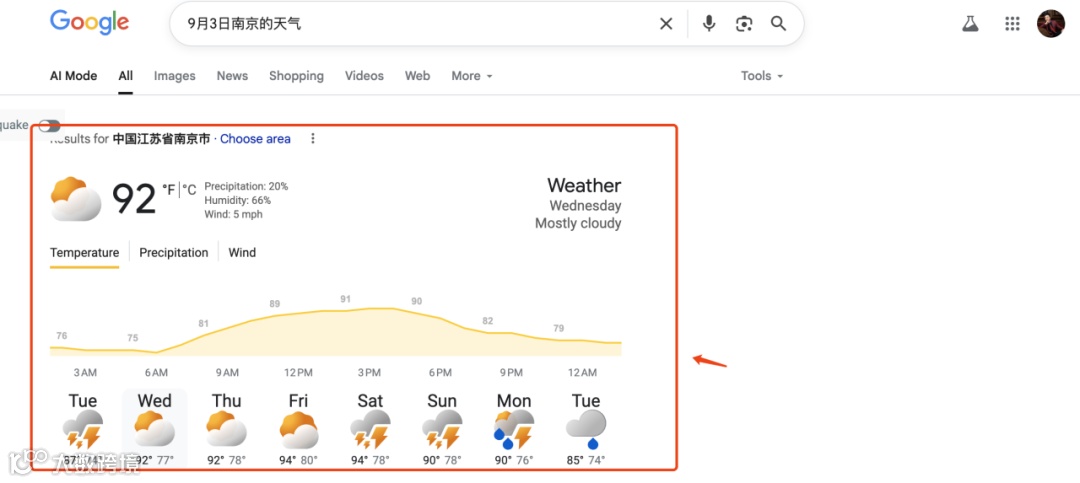The width and height of the screenshot is (1080, 483).
Task: Clear the search box with X icon
Action: (666, 24)
